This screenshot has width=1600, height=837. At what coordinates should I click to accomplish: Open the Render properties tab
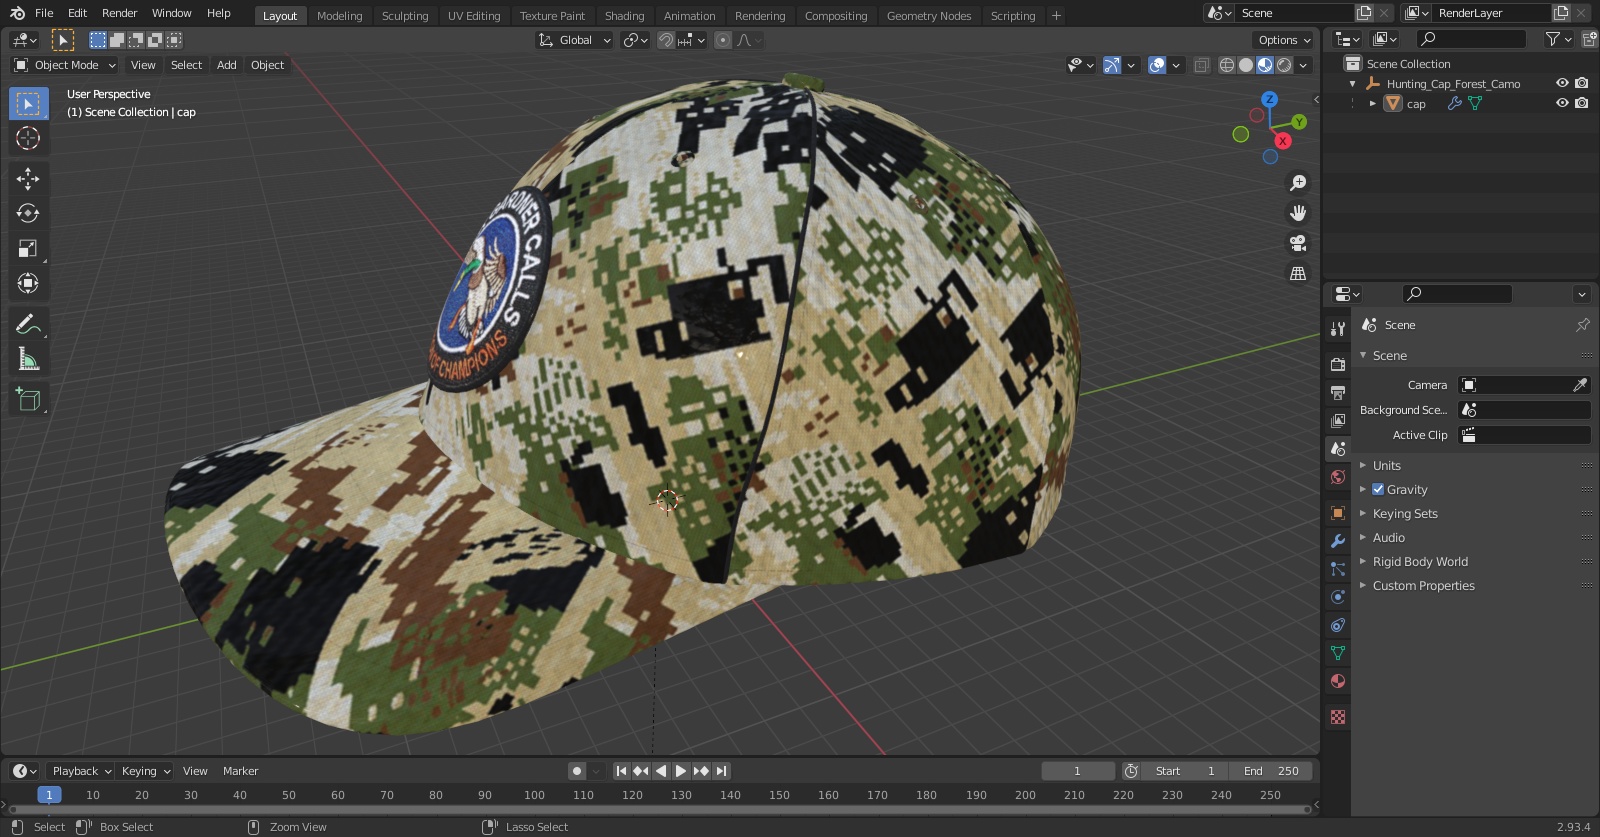[1338, 365]
